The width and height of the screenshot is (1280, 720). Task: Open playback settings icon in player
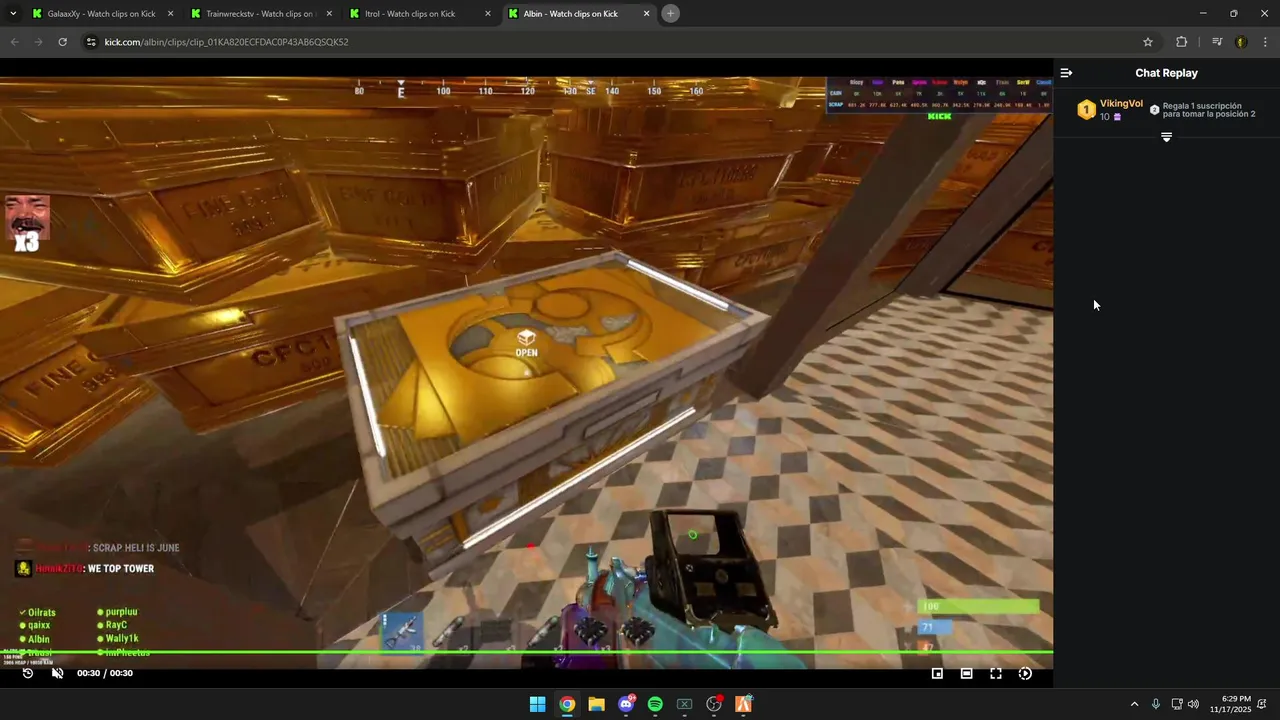click(x=1025, y=673)
